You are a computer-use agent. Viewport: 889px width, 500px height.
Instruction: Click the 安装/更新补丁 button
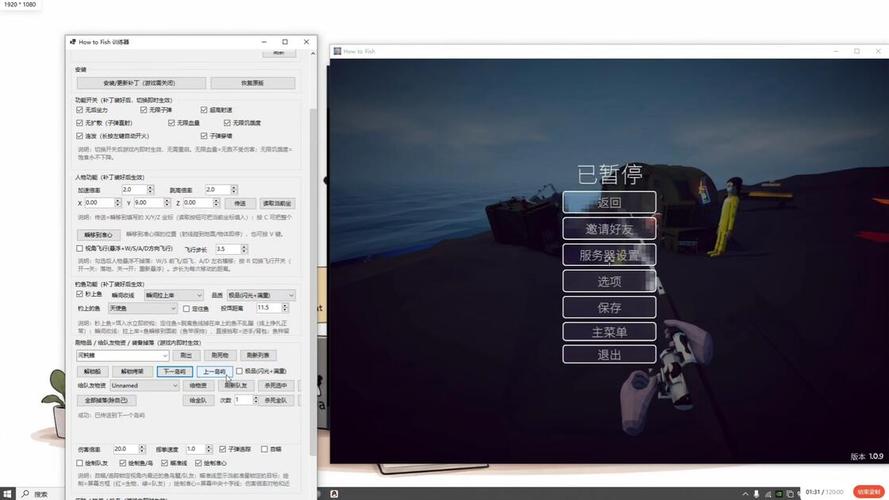click(141, 83)
